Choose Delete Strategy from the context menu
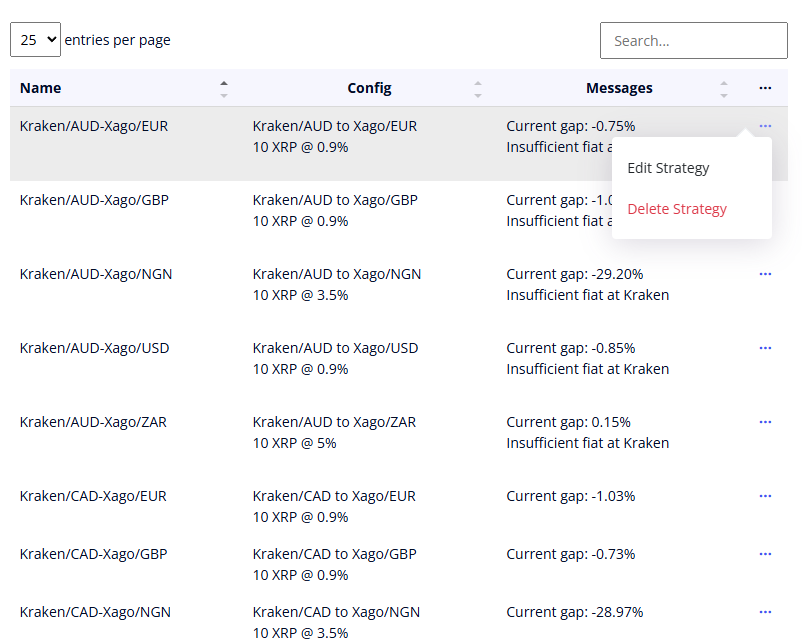This screenshot has height=640, width=802. 677,209
